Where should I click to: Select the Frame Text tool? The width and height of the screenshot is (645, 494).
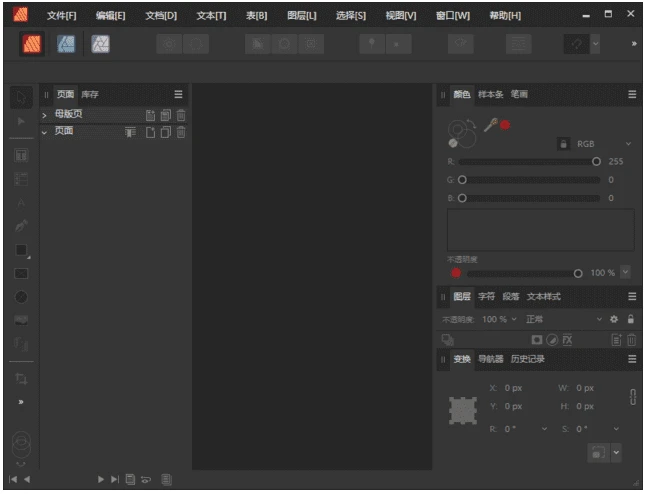click(21, 155)
